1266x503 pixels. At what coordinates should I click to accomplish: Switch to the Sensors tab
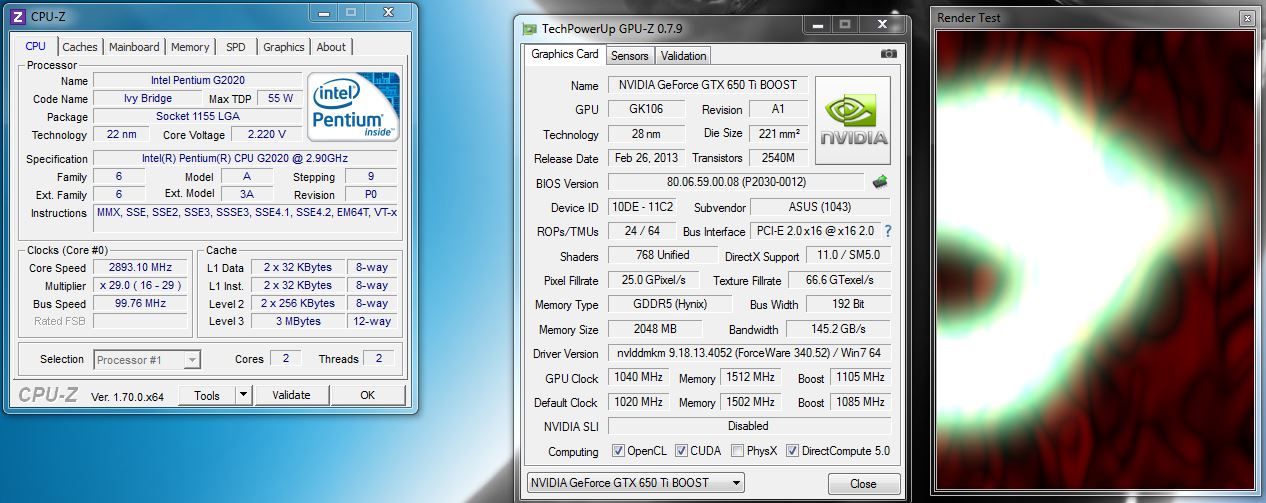coord(629,56)
